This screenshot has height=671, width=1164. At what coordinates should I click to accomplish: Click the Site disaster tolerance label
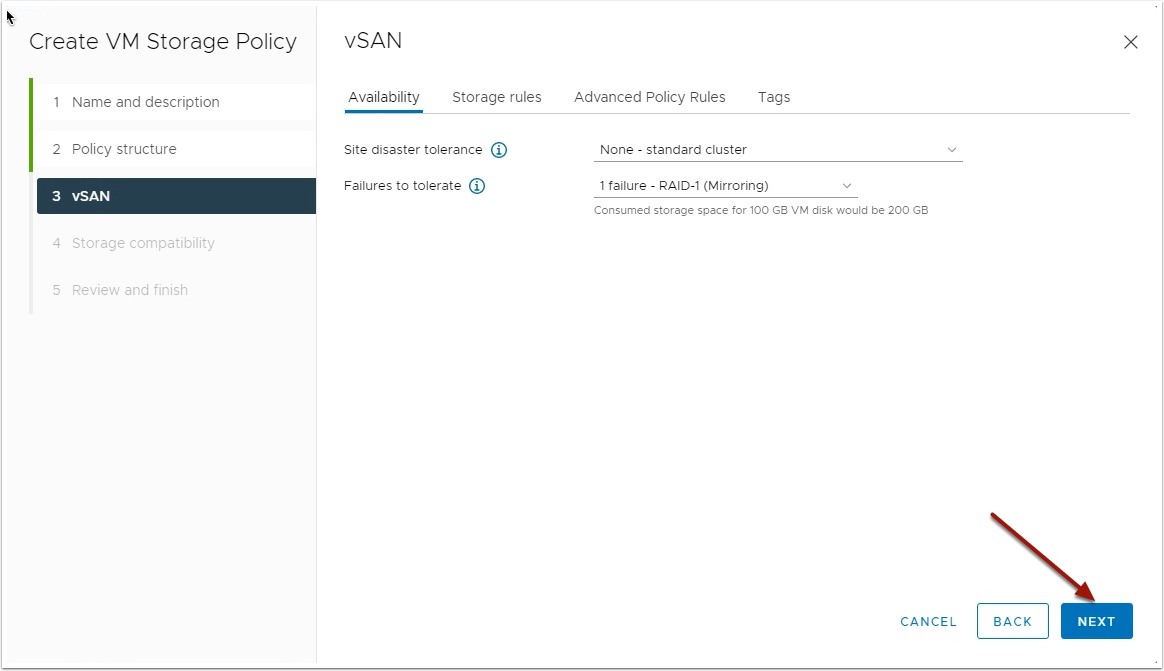click(413, 150)
